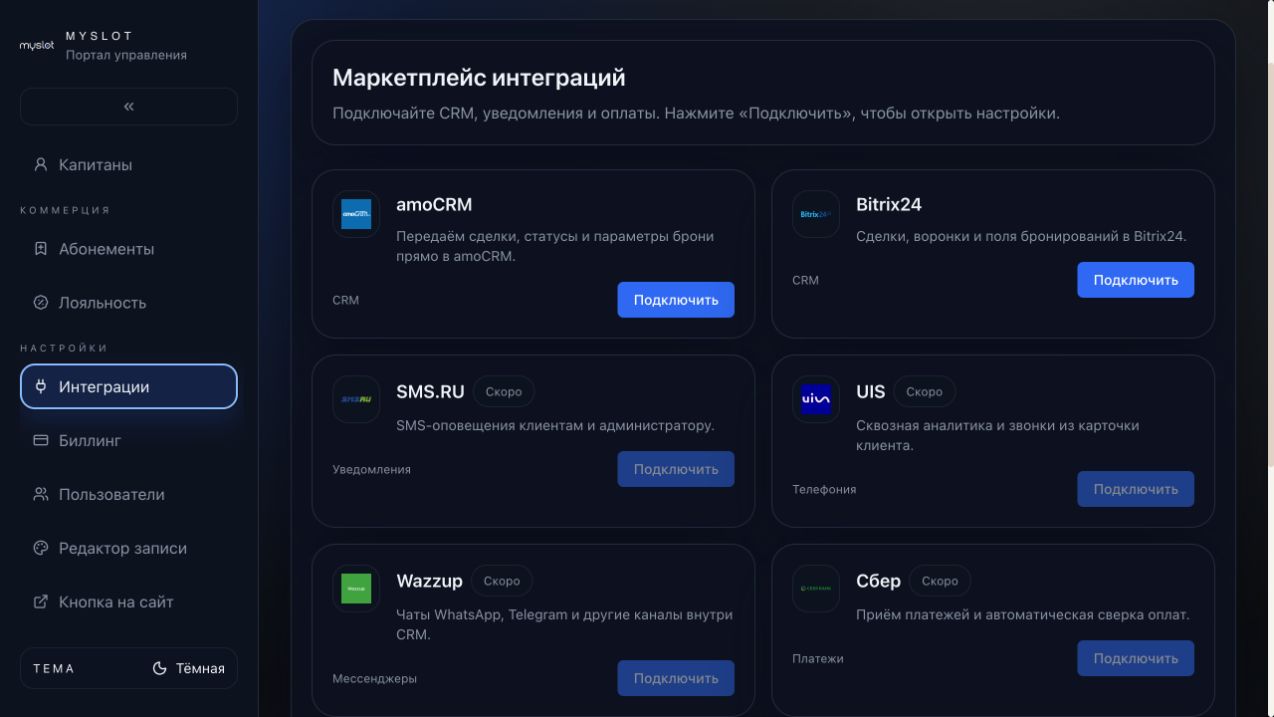Click the SMS.RU card title
Image resolution: width=1274 pixels, height=717 pixels.
click(430, 392)
